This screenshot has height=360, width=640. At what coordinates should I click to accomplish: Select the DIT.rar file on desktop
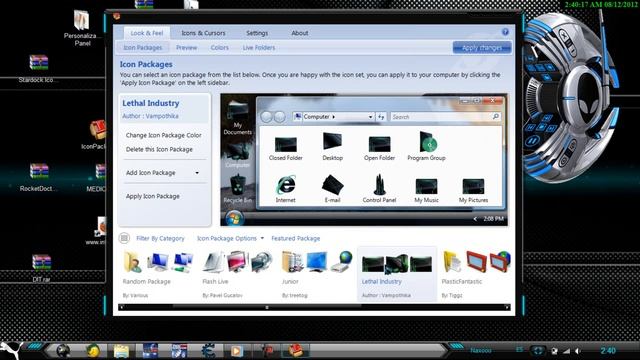[x=41, y=268]
